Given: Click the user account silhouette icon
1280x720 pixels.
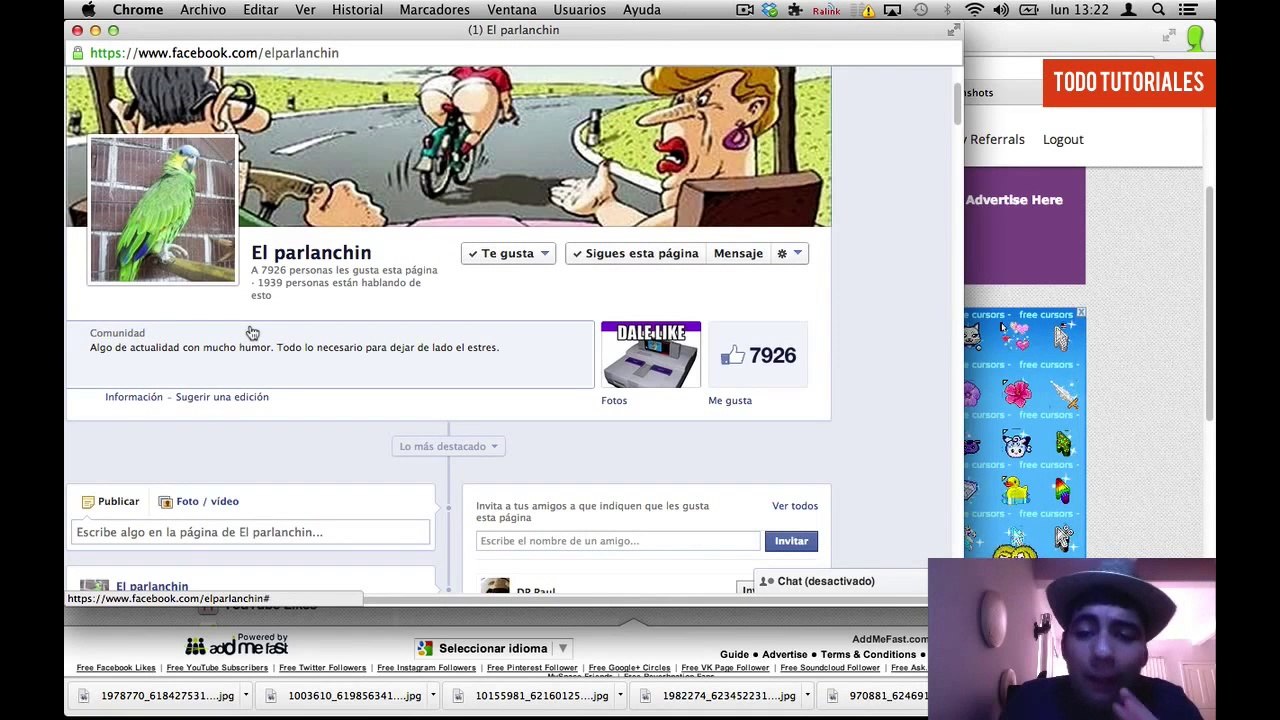Looking at the screenshot, I should 1128,10.
